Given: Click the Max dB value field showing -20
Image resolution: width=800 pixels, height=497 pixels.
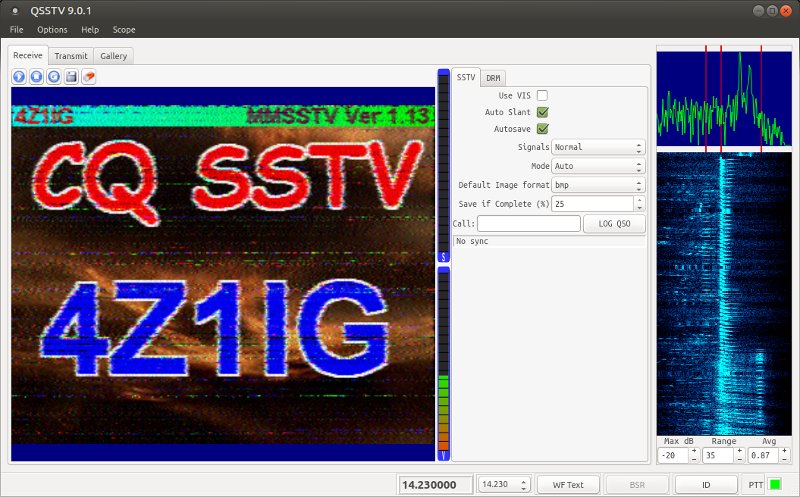Looking at the screenshot, I should pos(673,455).
